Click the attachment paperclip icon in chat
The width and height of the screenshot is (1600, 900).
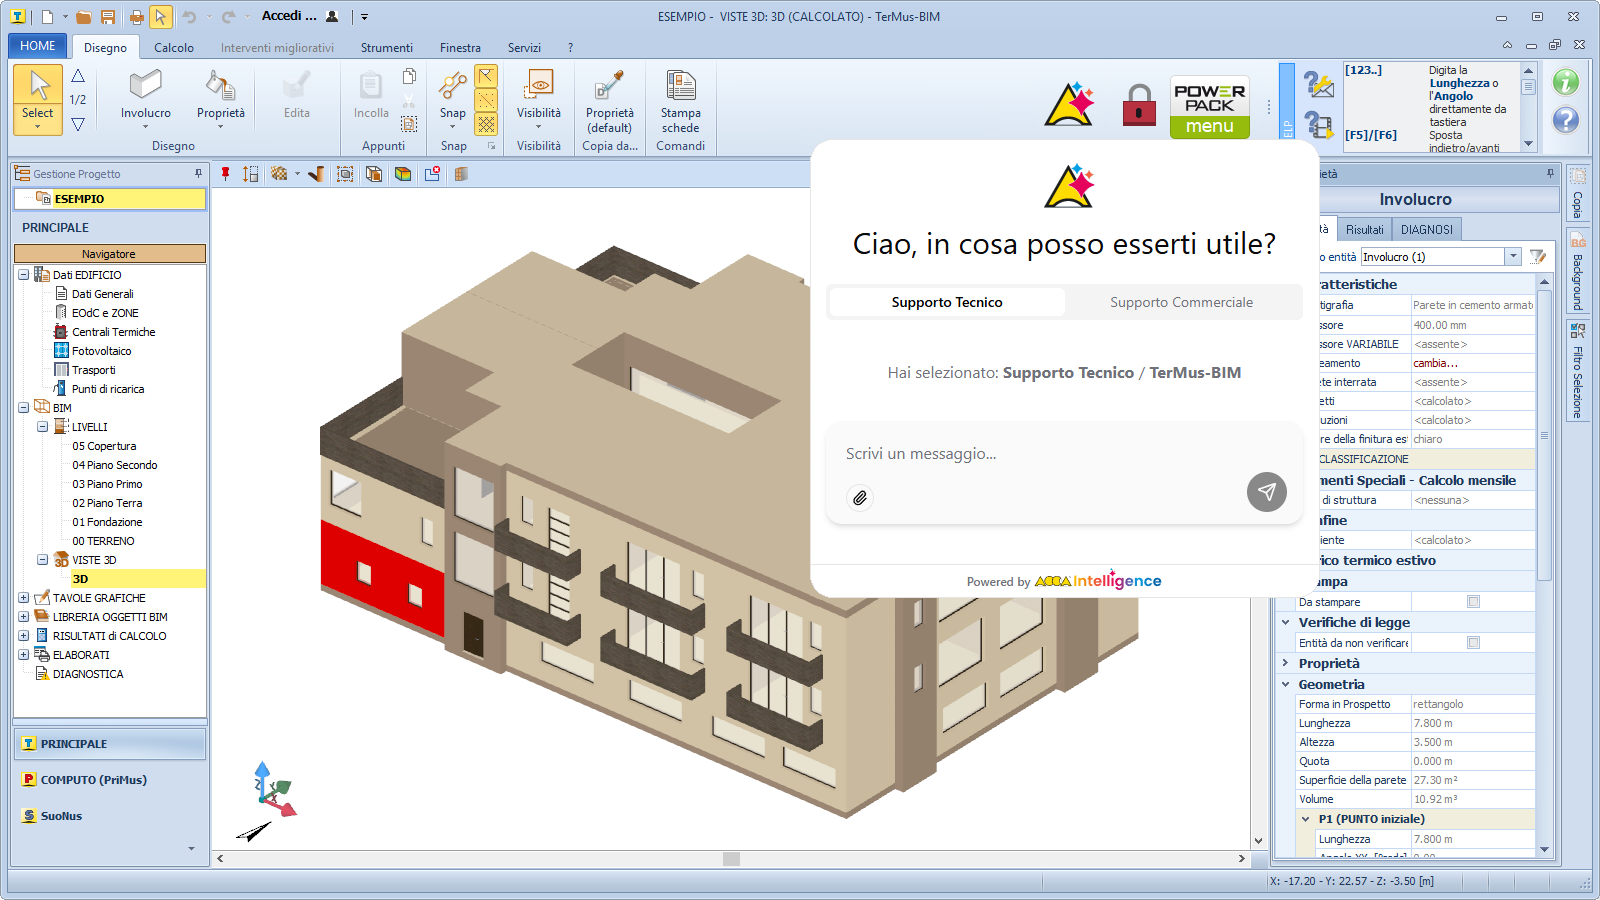[859, 498]
